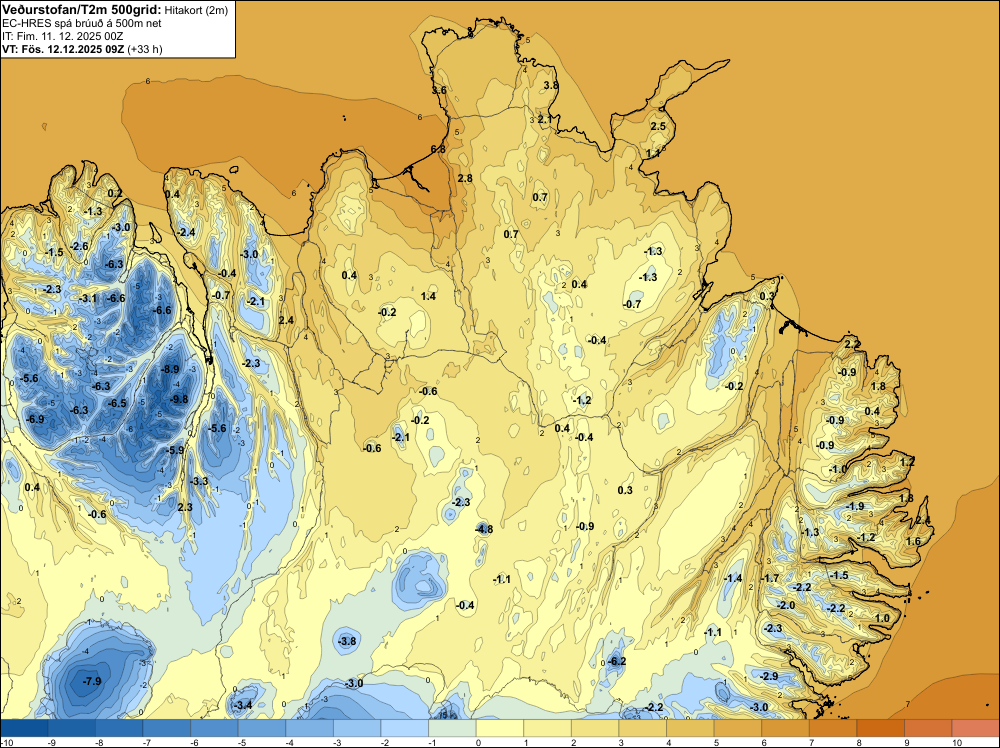Viewport: 1000px width, 748px height.
Task: Click the -2.6 temperature value
Action: (x=79, y=246)
